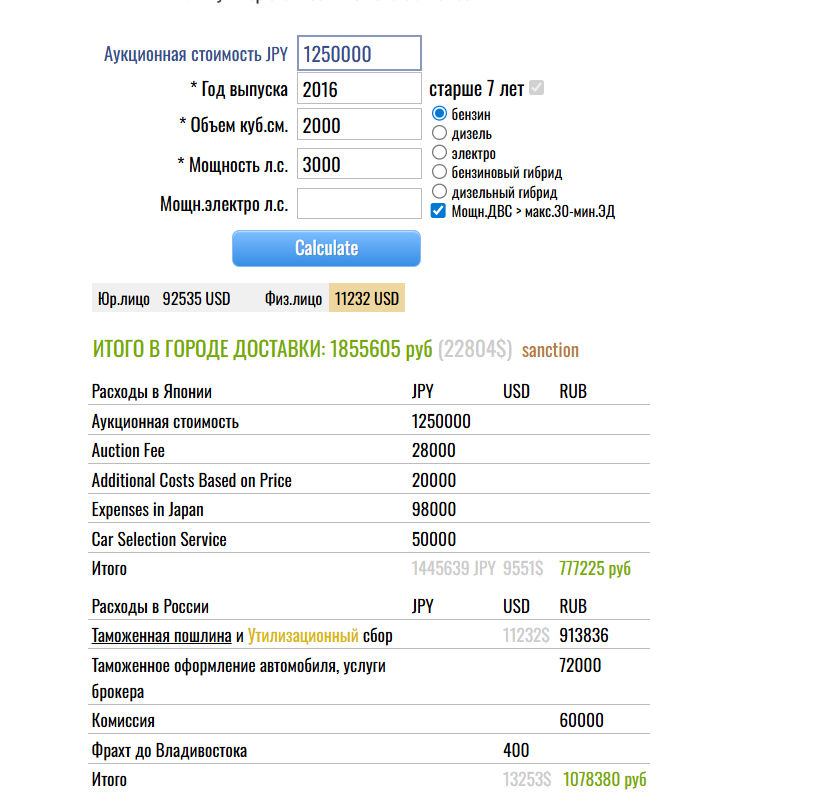Screen dimensions: 814x803
Task: Click the Auction cost JPY input field
Action: pyautogui.click(x=359, y=54)
